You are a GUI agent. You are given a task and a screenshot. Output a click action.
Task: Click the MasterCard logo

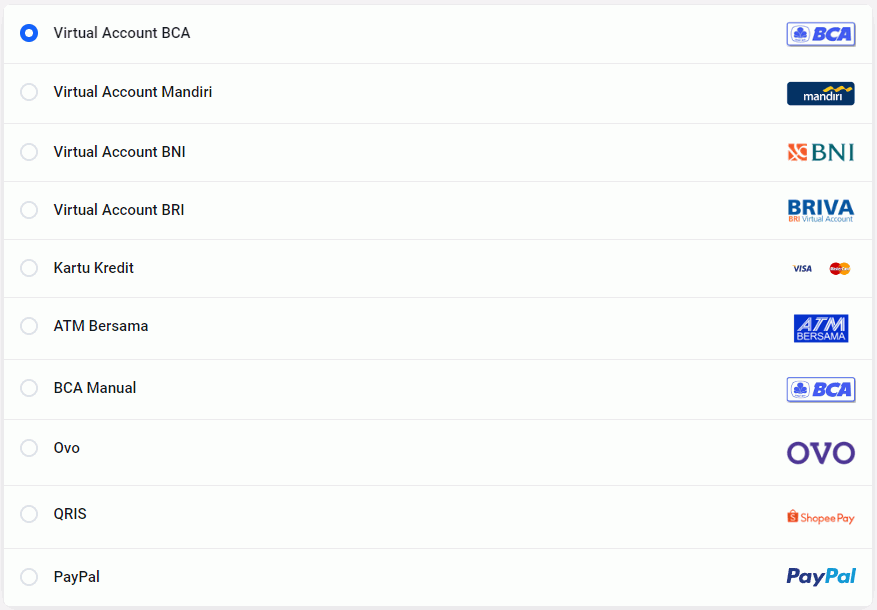tap(839, 268)
